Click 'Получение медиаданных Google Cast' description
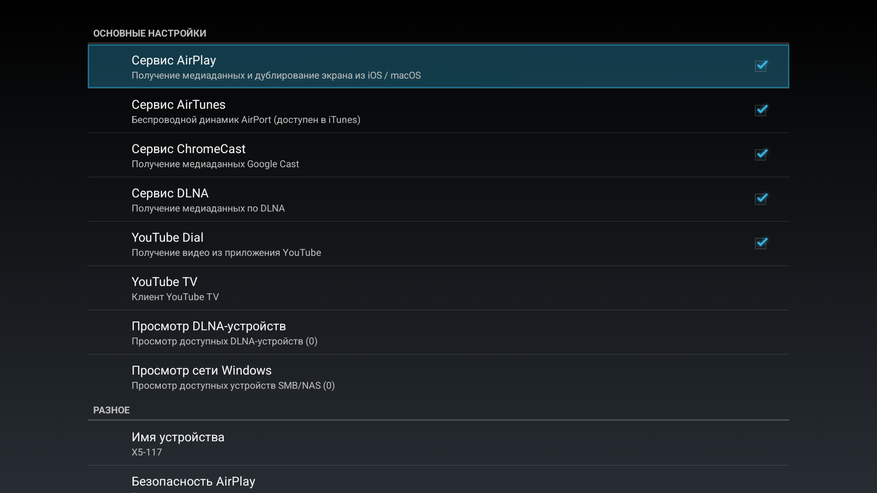The height and width of the screenshot is (493, 877). click(x=215, y=164)
